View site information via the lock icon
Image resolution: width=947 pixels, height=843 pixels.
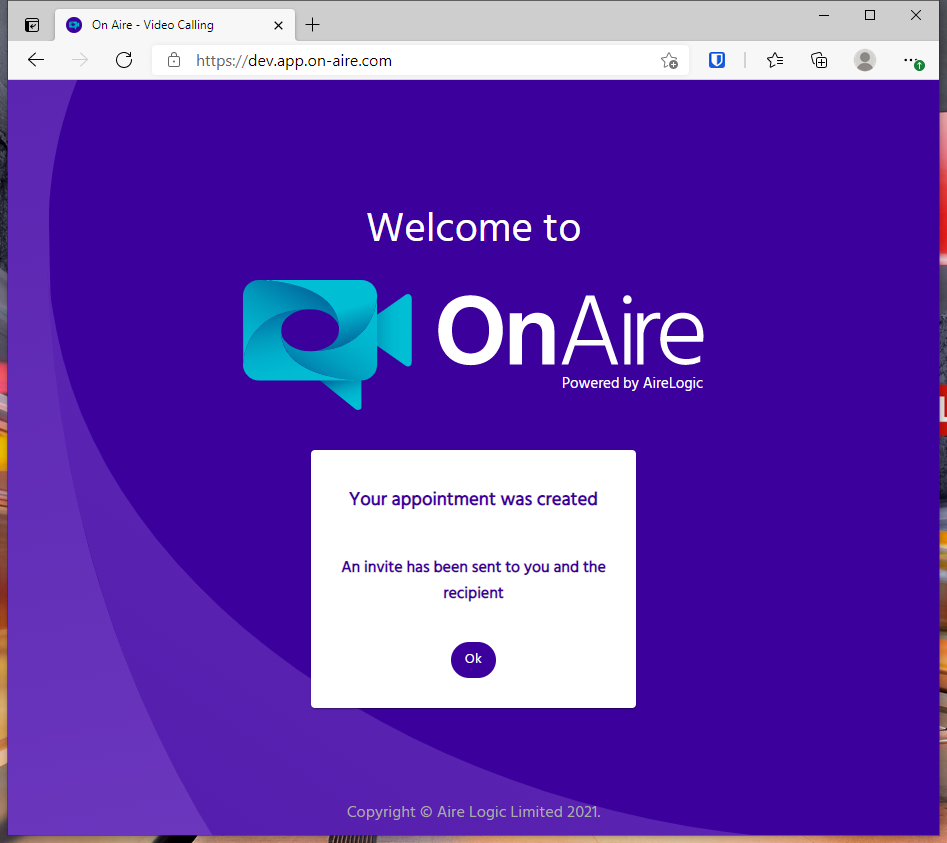tap(174, 60)
